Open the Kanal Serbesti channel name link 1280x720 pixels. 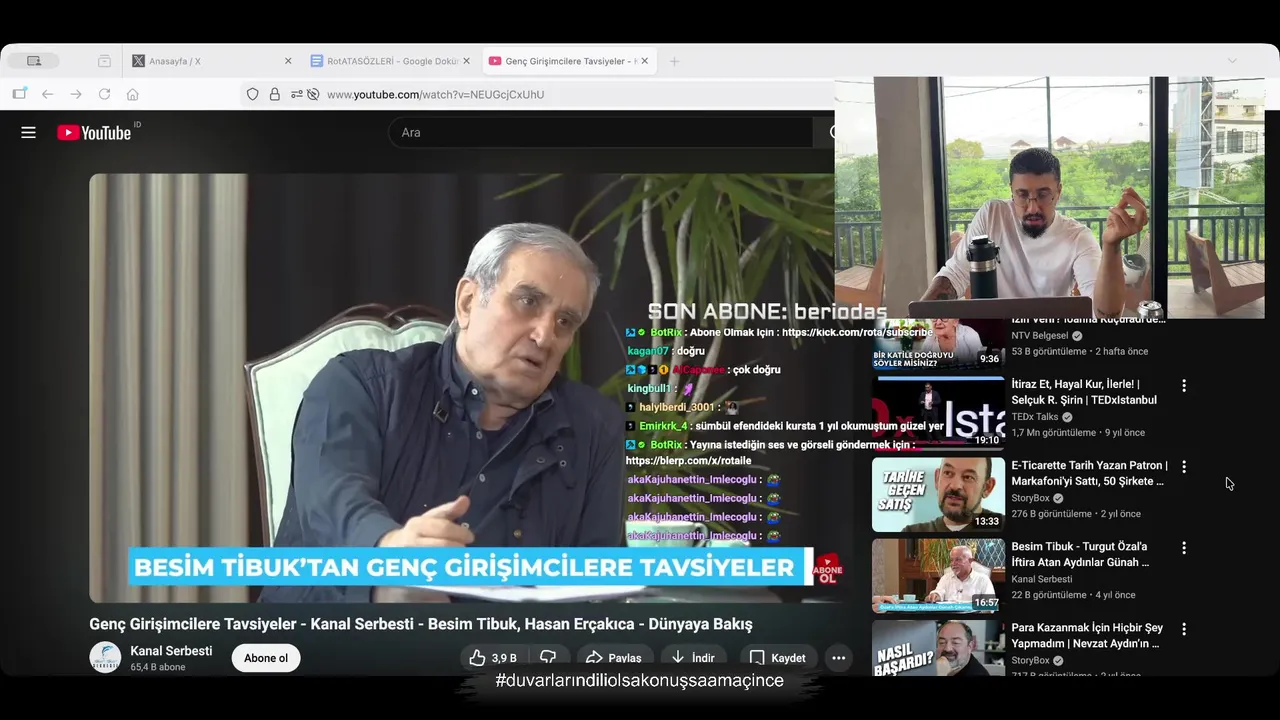tap(171, 651)
